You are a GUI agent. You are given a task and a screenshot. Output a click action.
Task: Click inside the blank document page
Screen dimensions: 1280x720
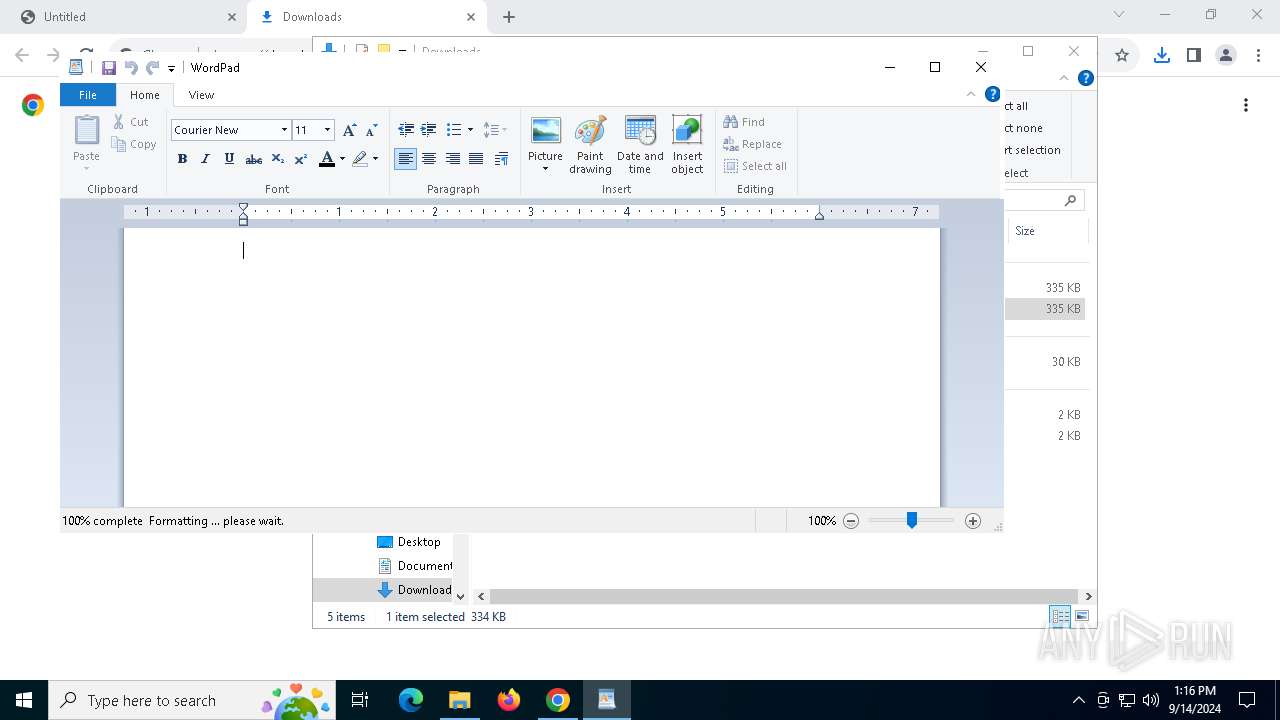[x=532, y=367]
